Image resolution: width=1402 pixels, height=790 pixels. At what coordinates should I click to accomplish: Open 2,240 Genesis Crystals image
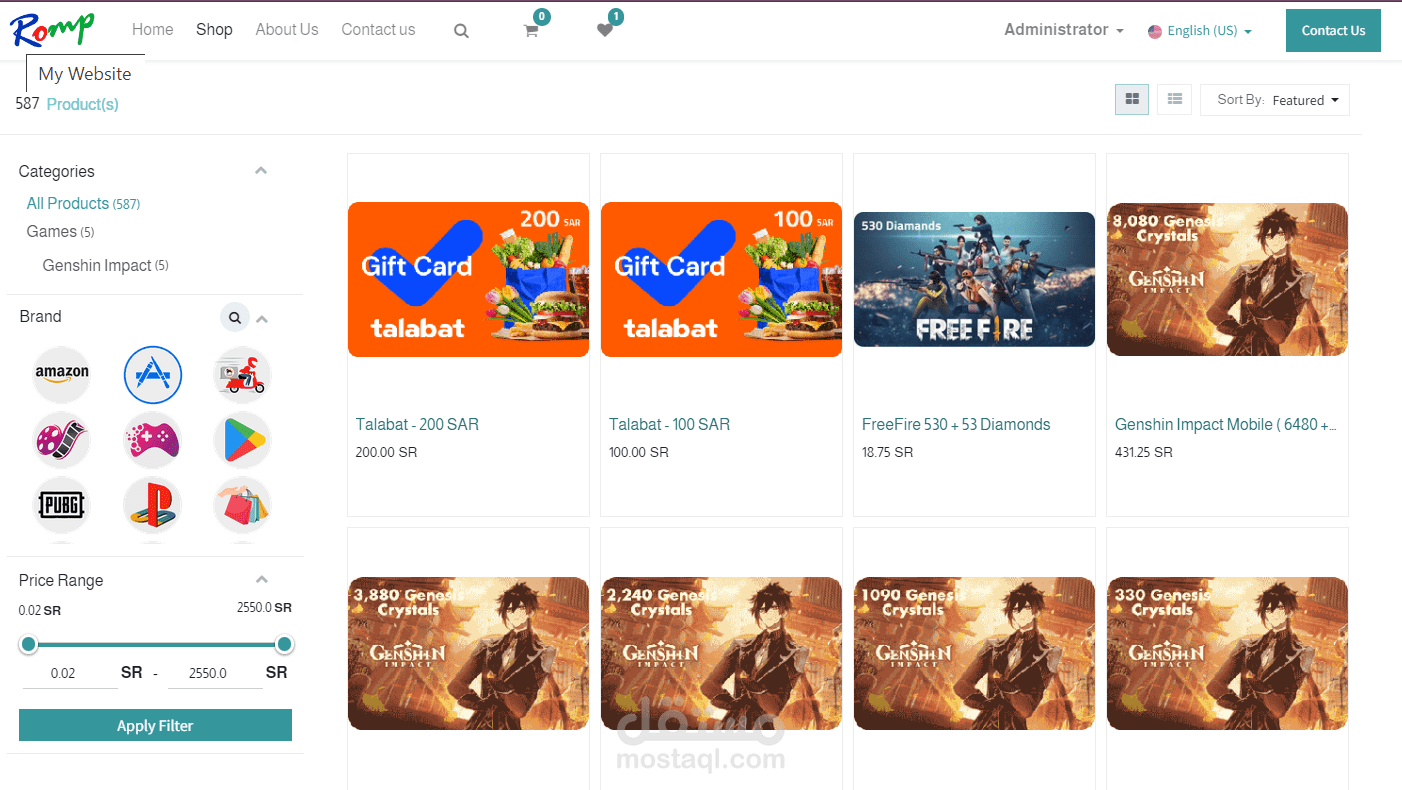pyautogui.click(x=721, y=653)
